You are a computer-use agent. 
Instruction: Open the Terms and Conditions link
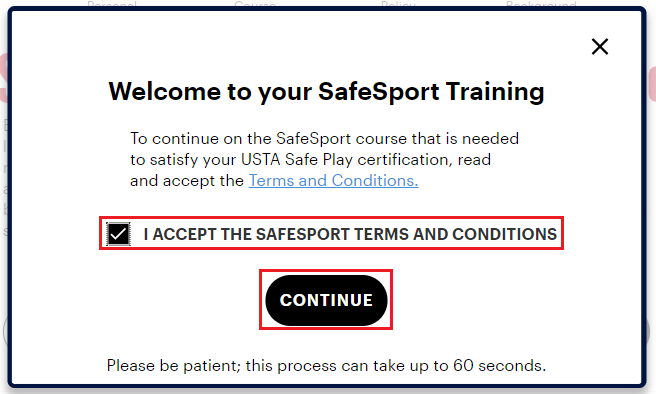pyautogui.click(x=333, y=181)
